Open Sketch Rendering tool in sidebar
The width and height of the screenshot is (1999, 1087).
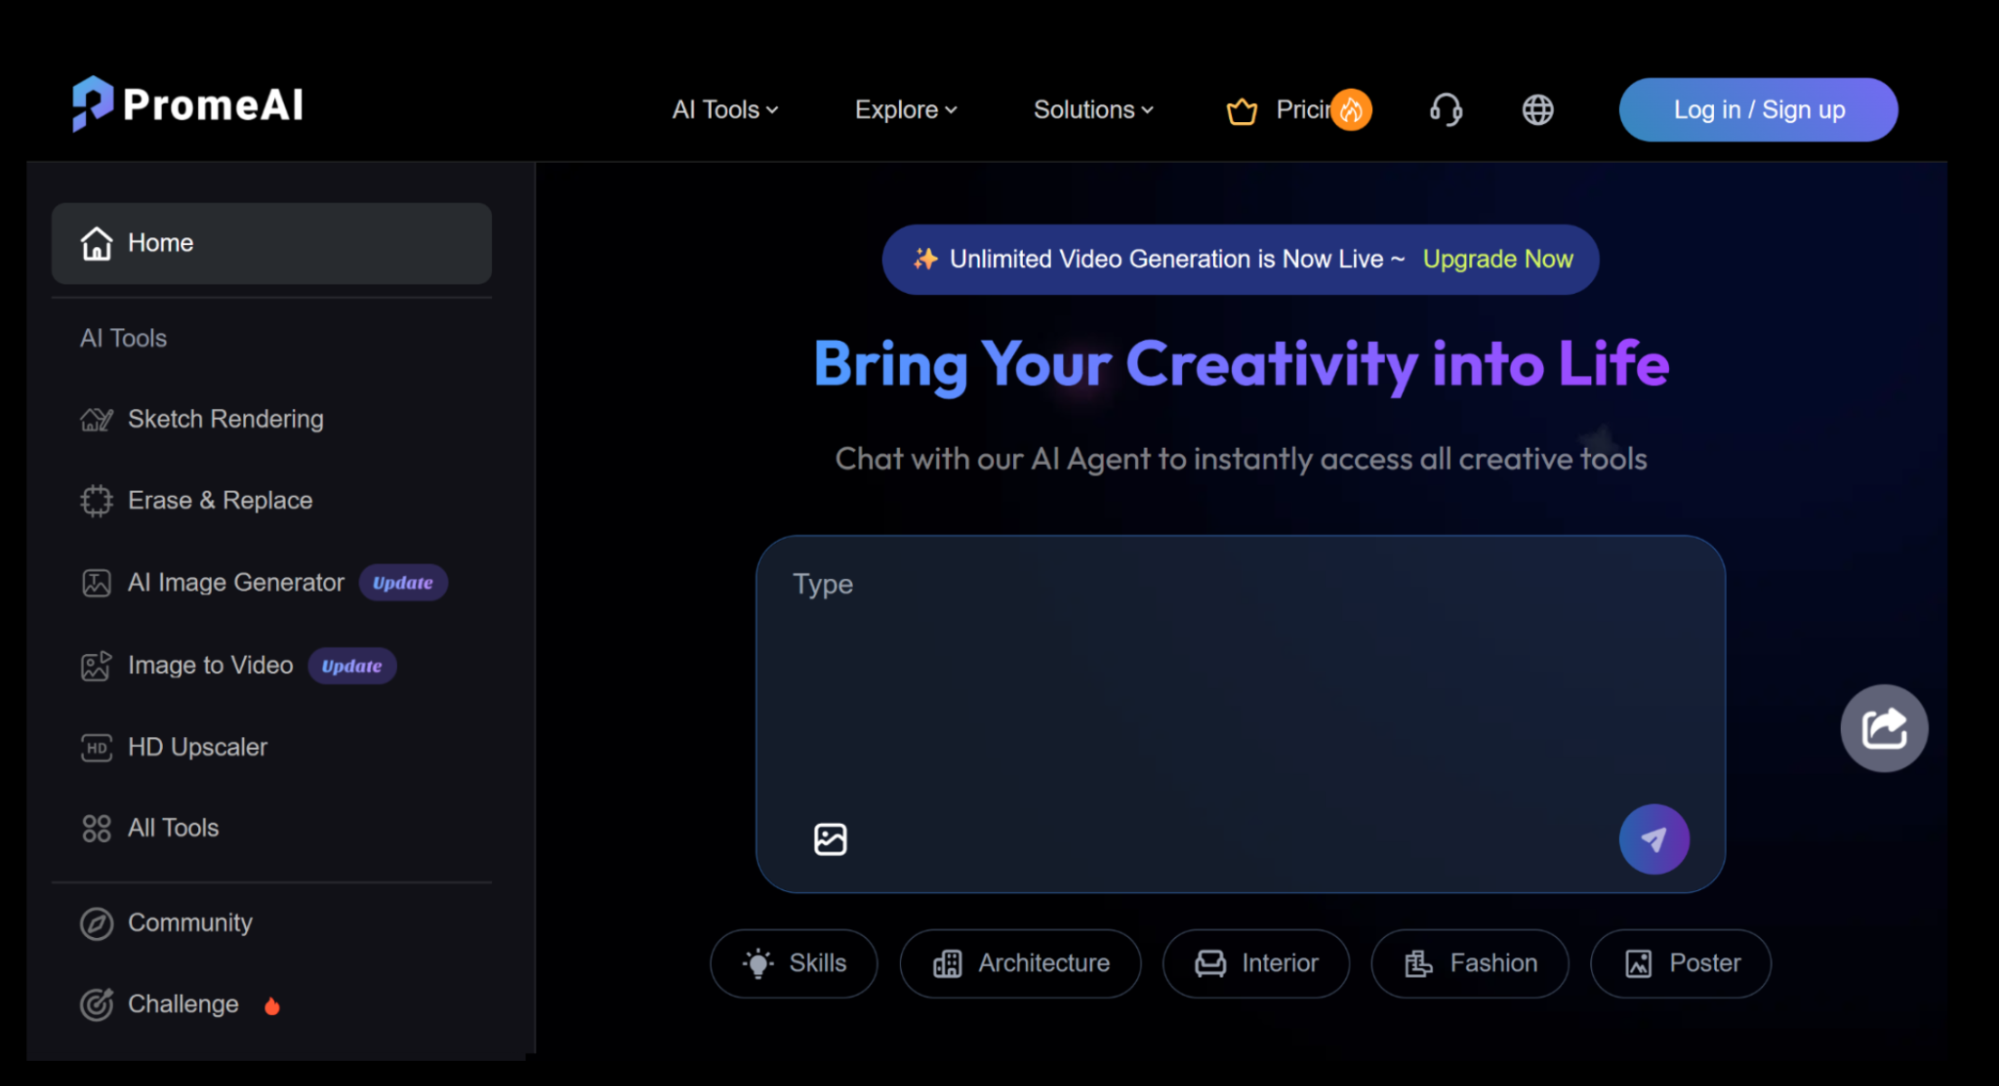click(x=225, y=419)
